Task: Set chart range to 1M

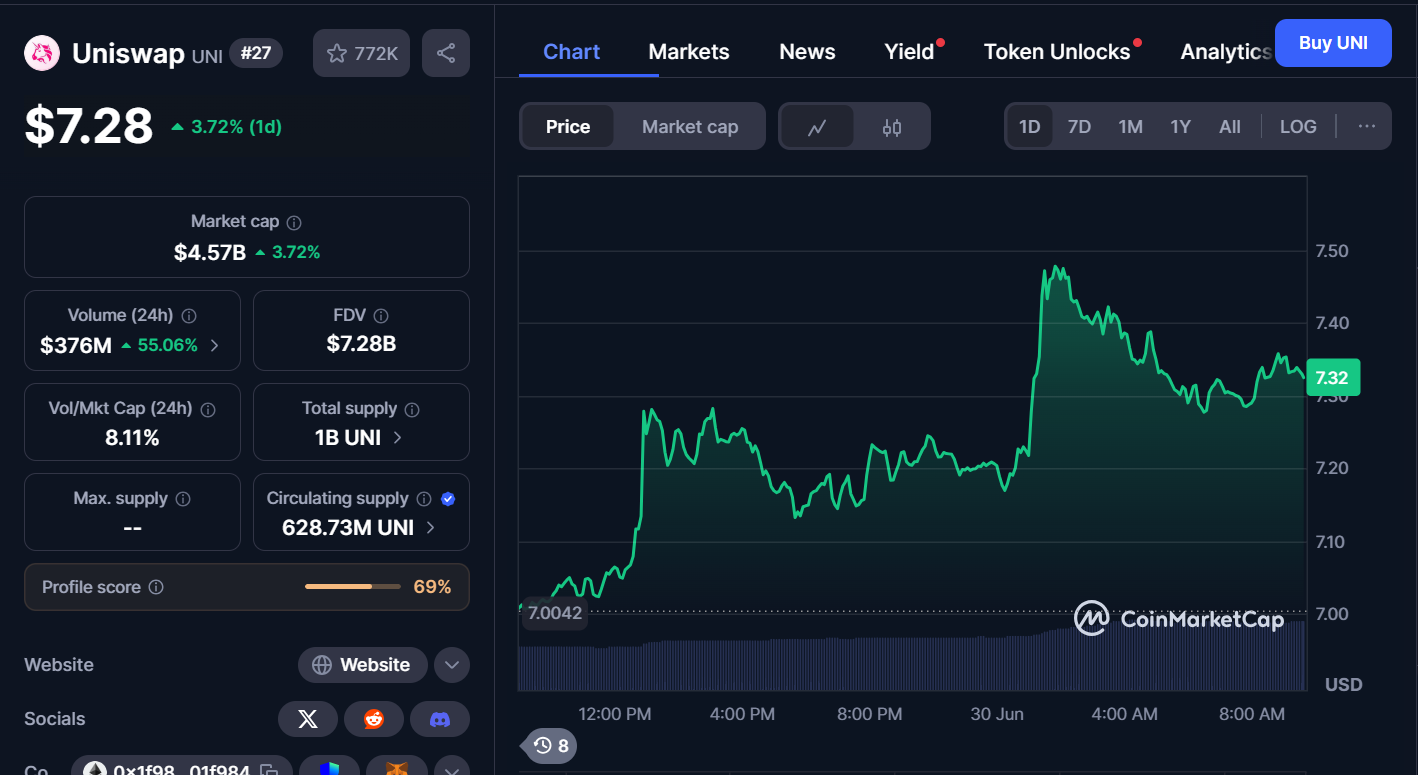Action: pos(1130,127)
